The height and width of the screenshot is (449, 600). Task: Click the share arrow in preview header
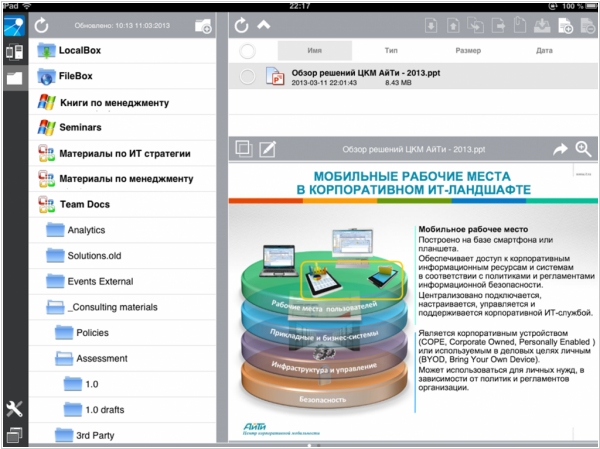[560, 149]
